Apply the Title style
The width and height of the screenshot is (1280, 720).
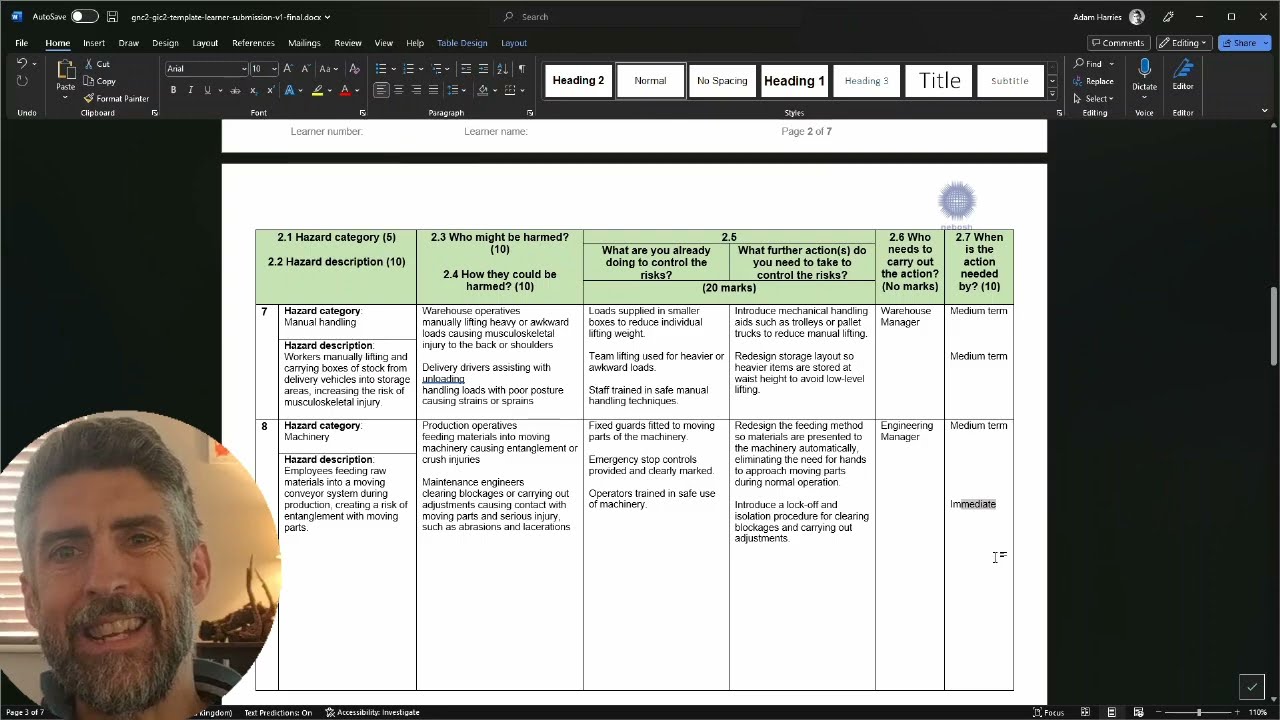[x=939, y=81]
